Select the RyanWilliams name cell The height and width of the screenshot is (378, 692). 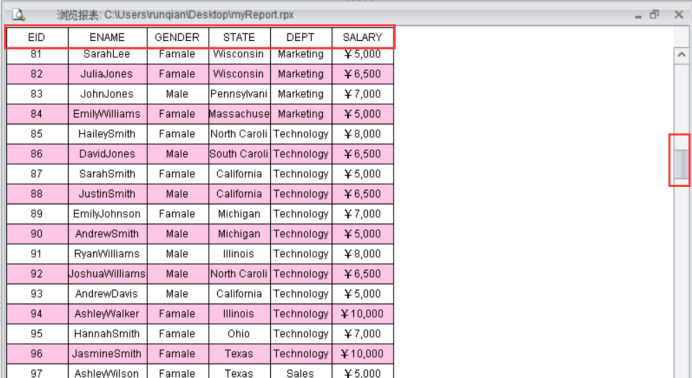(x=108, y=254)
